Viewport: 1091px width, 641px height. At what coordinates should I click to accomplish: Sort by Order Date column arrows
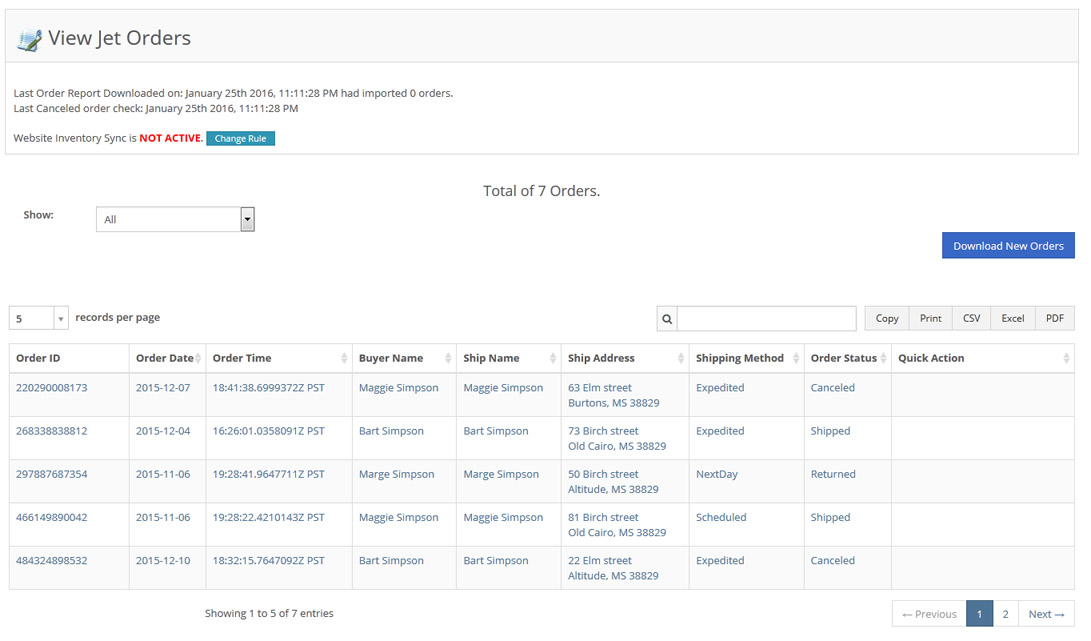coord(198,358)
